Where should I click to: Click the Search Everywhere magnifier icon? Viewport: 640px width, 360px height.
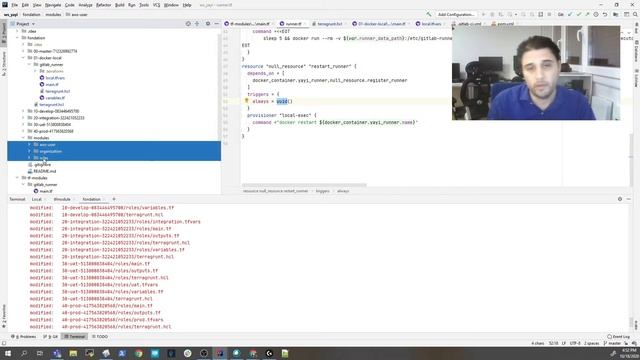pos(635,14)
